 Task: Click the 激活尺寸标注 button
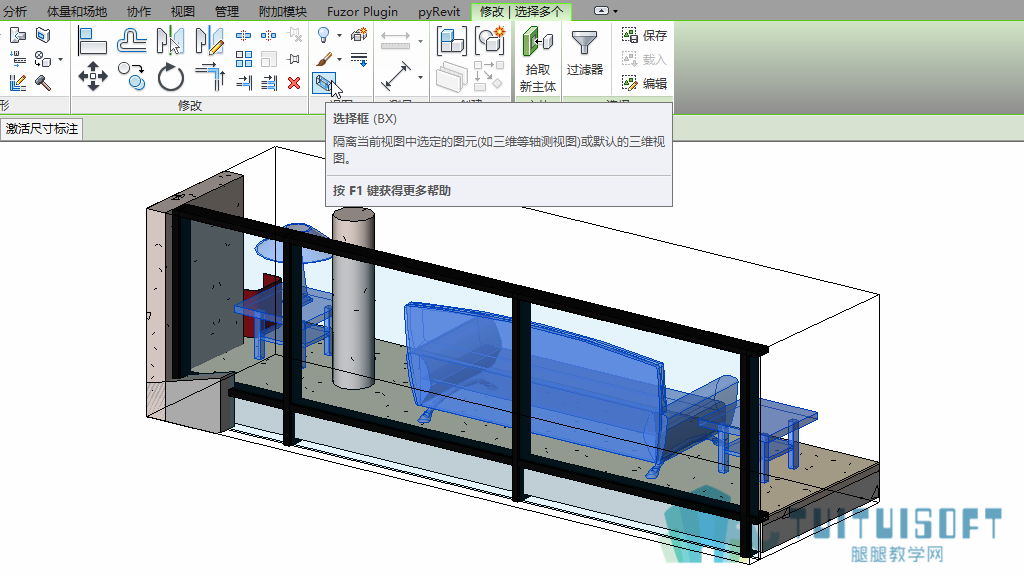tap(42, 129)
